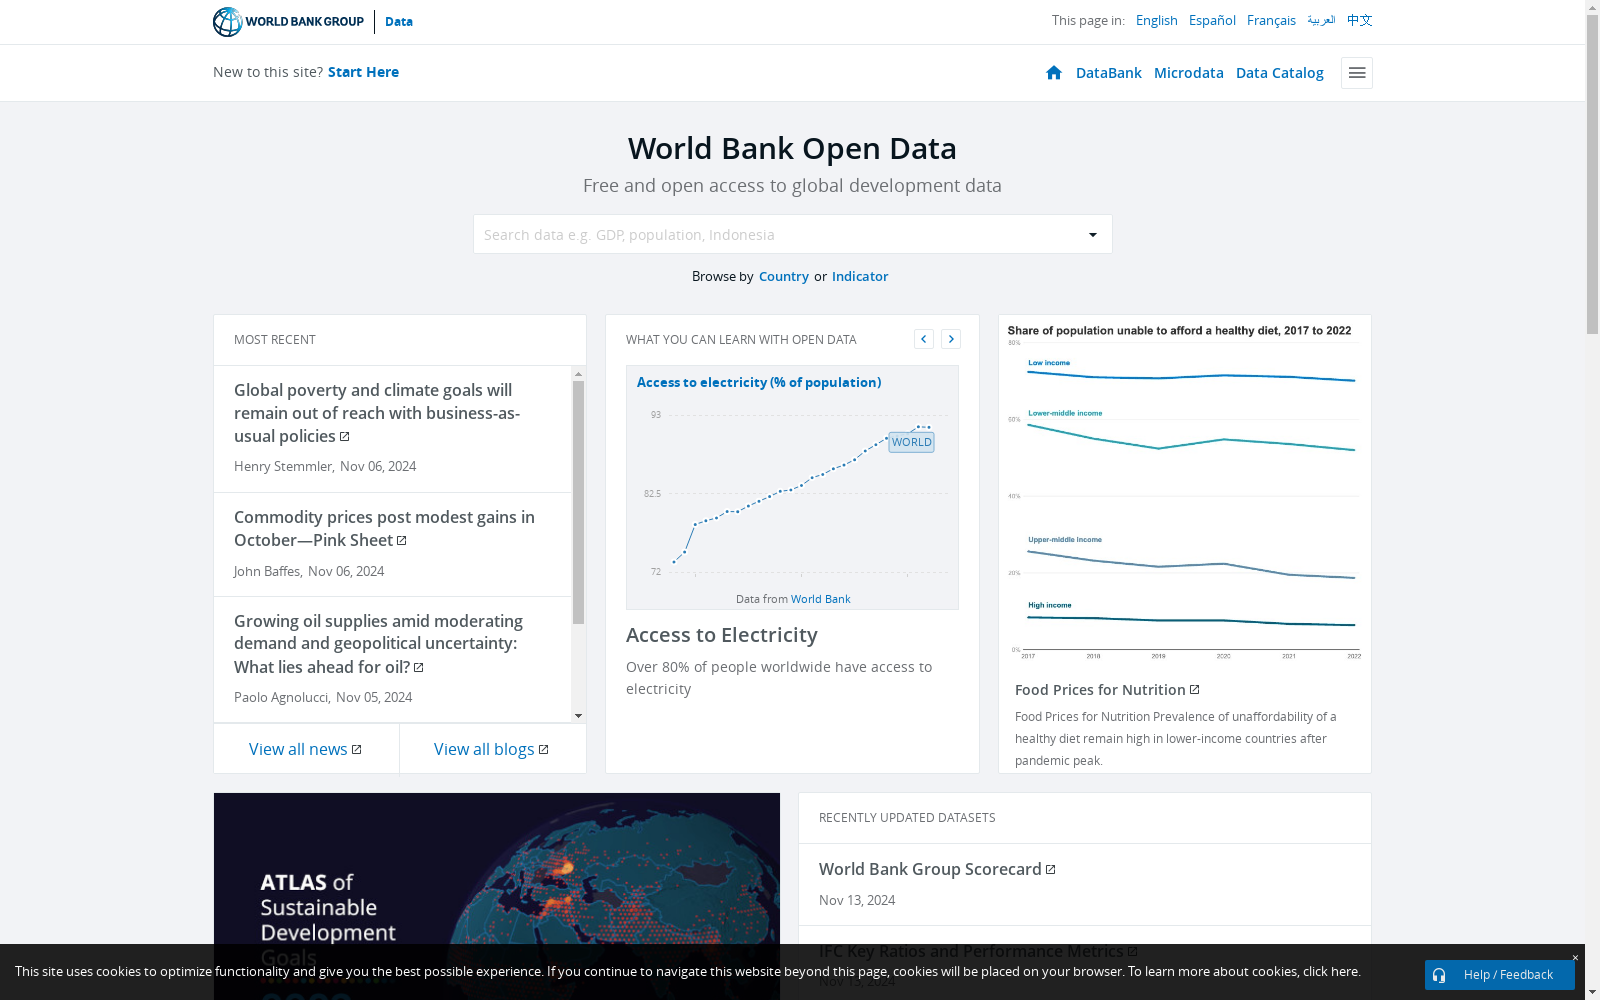The height and width of the screenshot is (1000, 1600).
Task: Show previous open data slide
Action: click(x=924, y=339)
